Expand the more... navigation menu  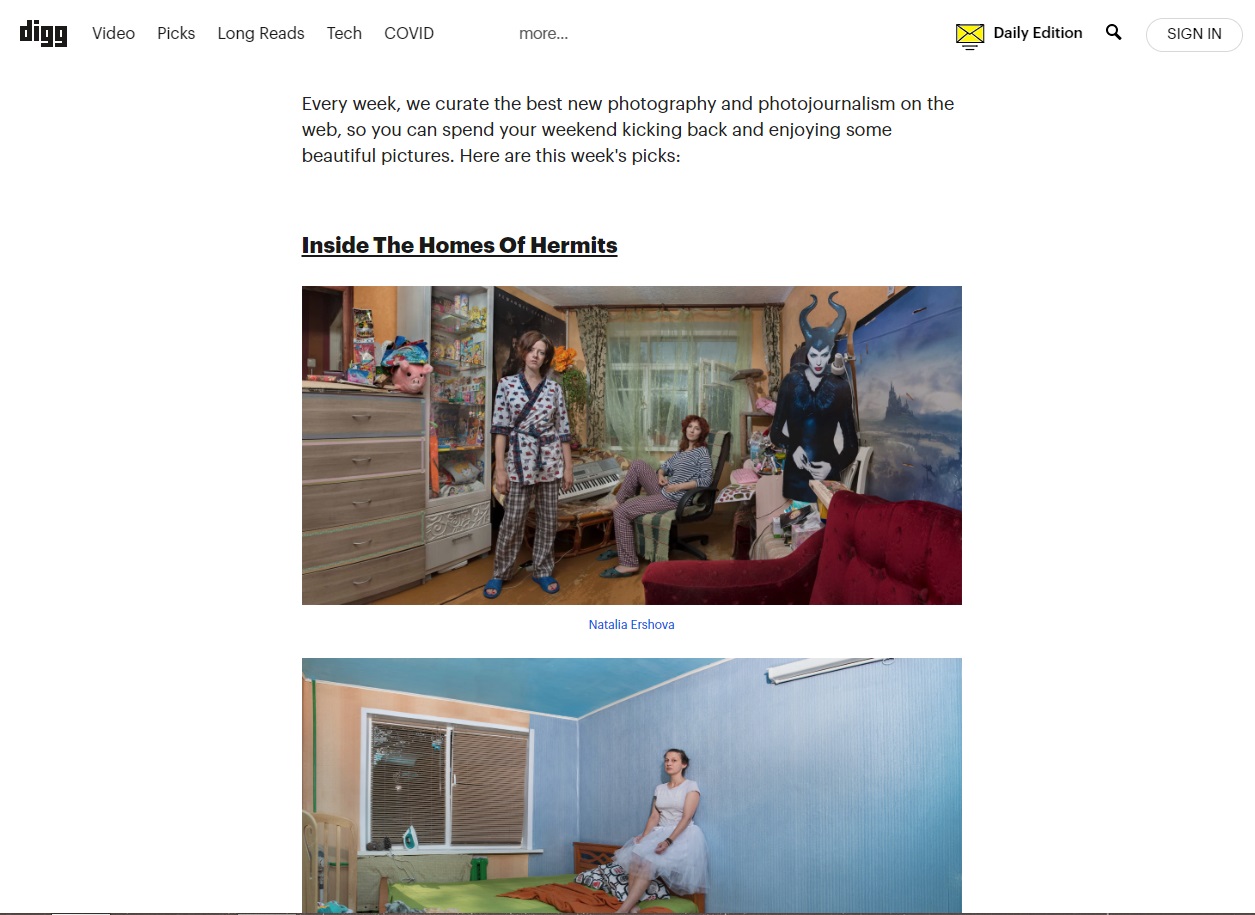click(543, 33)
